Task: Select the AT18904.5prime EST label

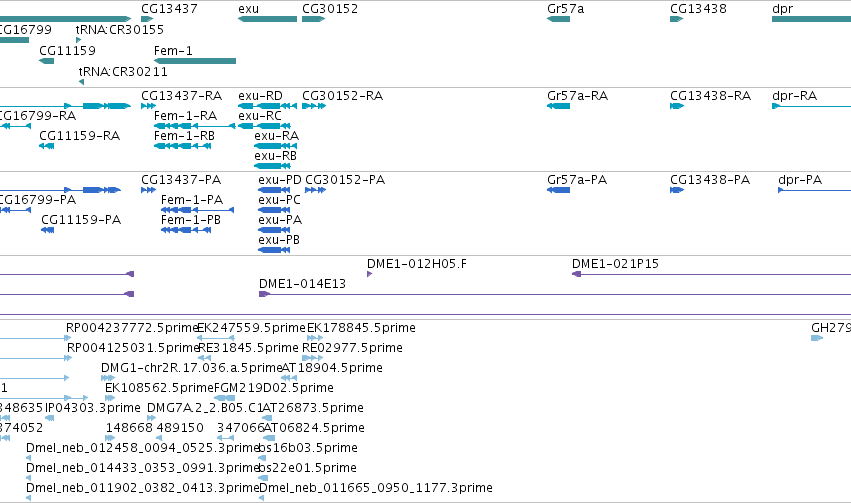Action: coord(332,368)
